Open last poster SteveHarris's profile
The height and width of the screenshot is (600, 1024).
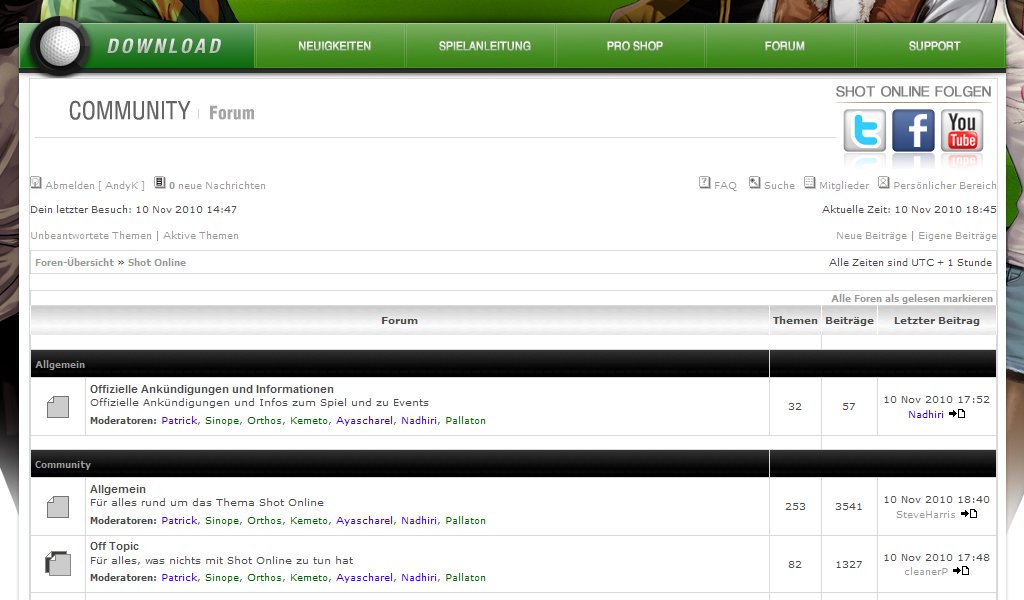925,514
